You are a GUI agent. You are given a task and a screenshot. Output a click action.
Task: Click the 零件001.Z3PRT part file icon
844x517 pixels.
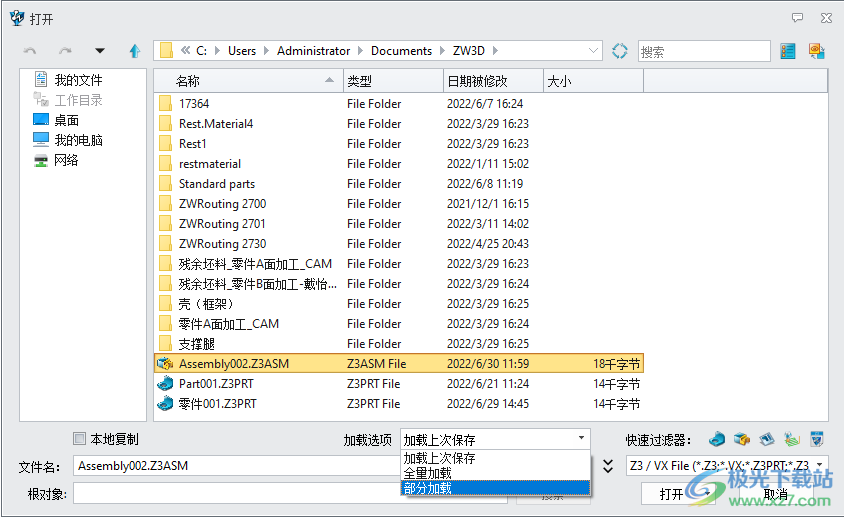(x=165, y=403)
